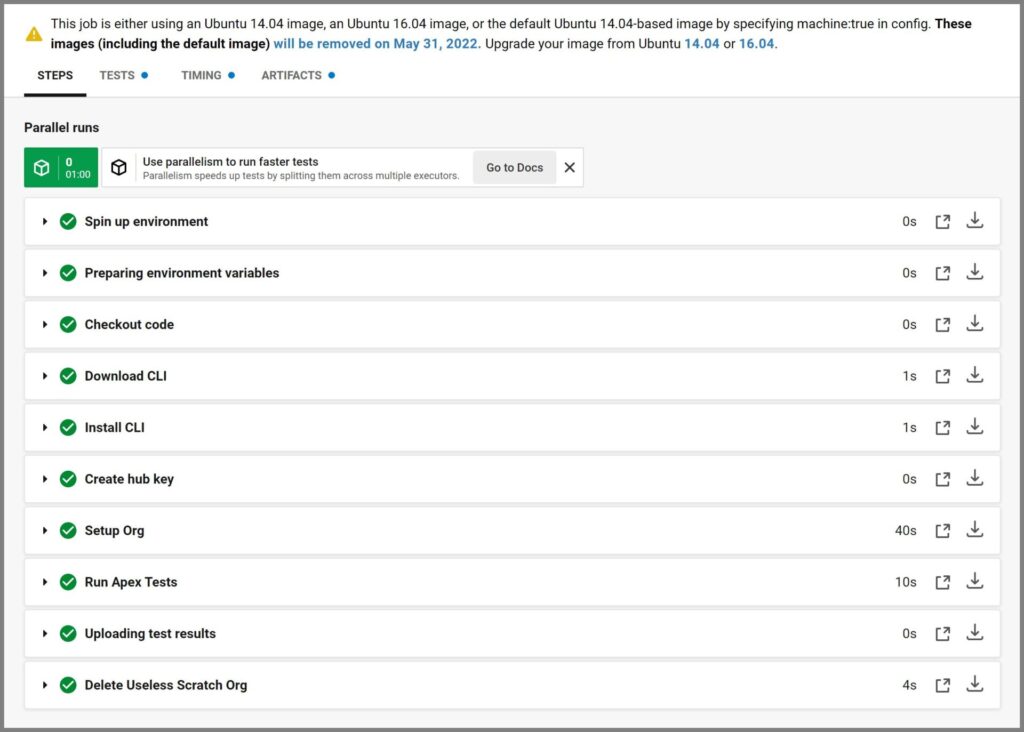The width and height of the screenshot is (1024, 732).
Task: Switch to the Tests tab
Action: [117, 75]
